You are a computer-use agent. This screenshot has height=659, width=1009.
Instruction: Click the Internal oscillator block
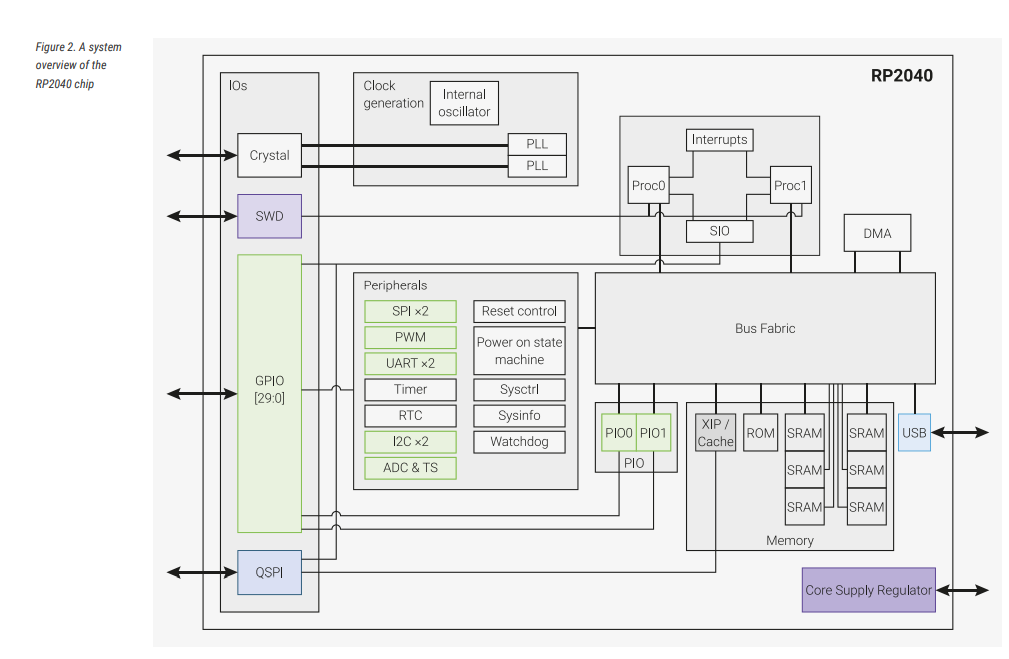(x=463, y=102)
